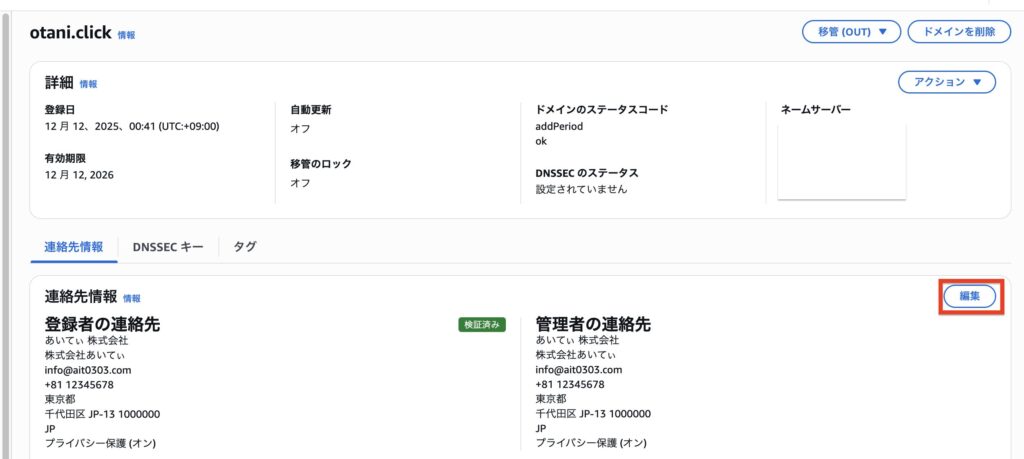Click the オフ value under 自動更新
The image size is (1024, 459).
click(x=300, y=129)
